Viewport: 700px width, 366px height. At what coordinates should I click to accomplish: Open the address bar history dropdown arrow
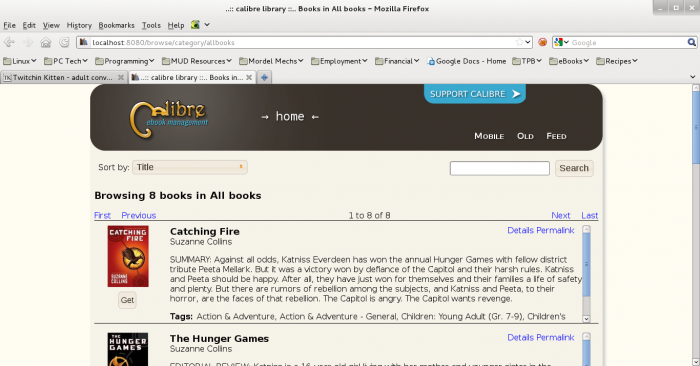(528, 42)
